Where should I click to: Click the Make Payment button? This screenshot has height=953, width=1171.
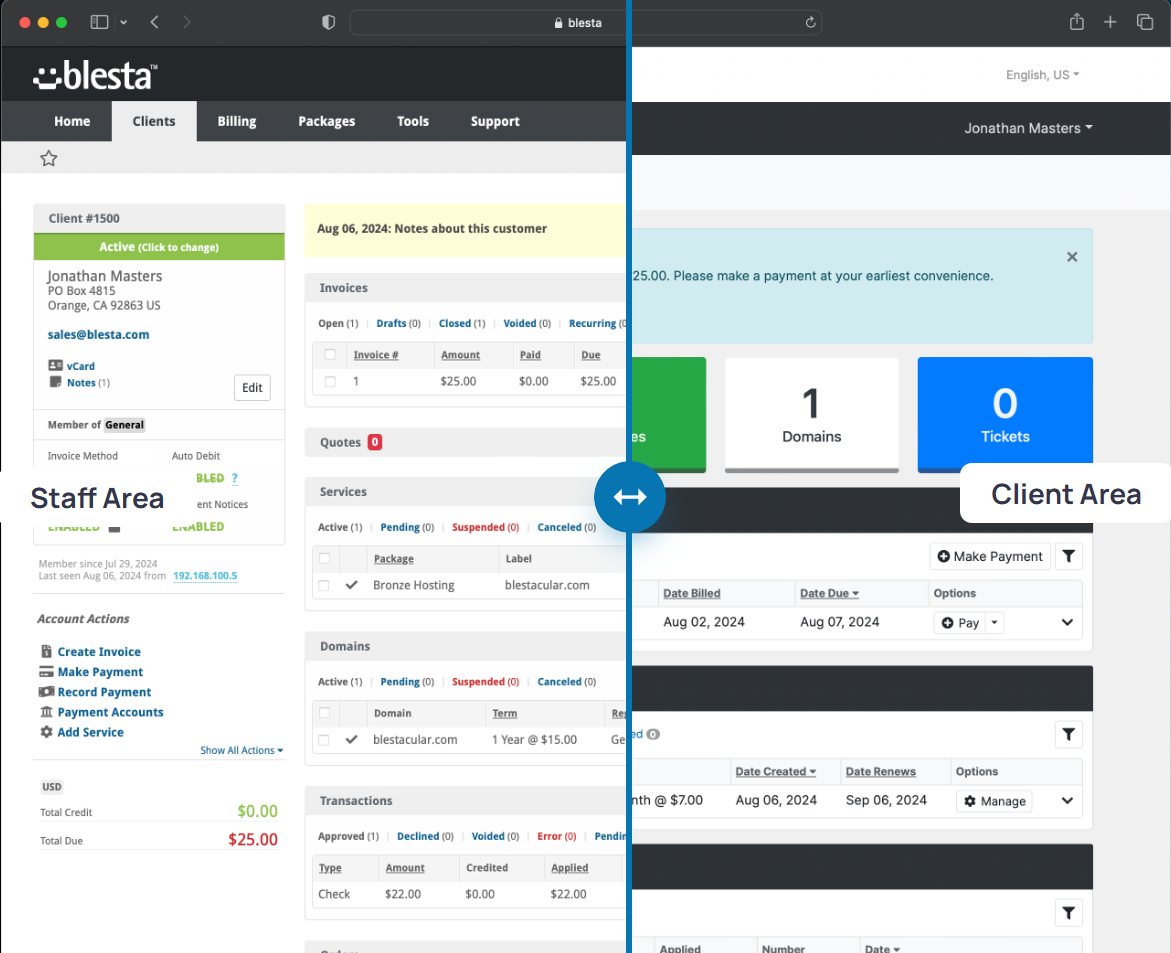click(x=990, y=557)
